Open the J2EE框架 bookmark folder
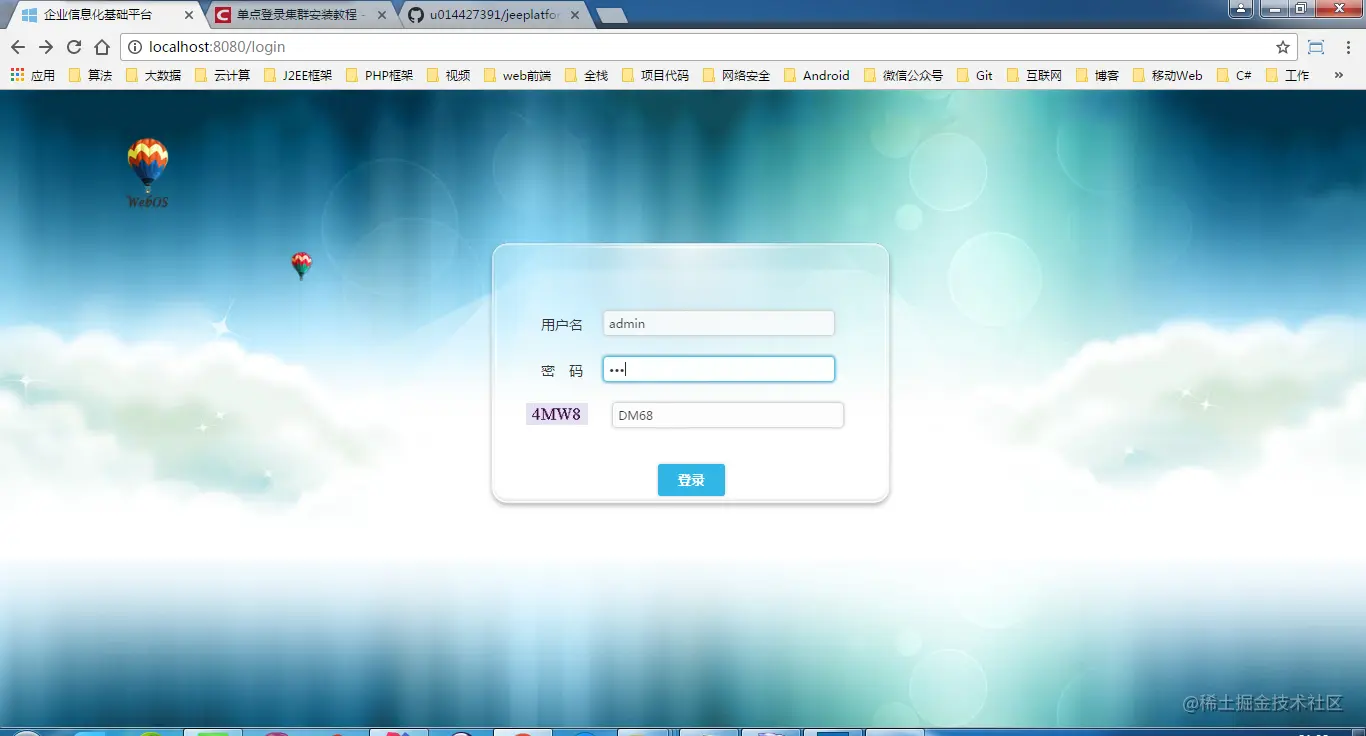This screenshot has width=1366, height=736. [x=298, y=75]
